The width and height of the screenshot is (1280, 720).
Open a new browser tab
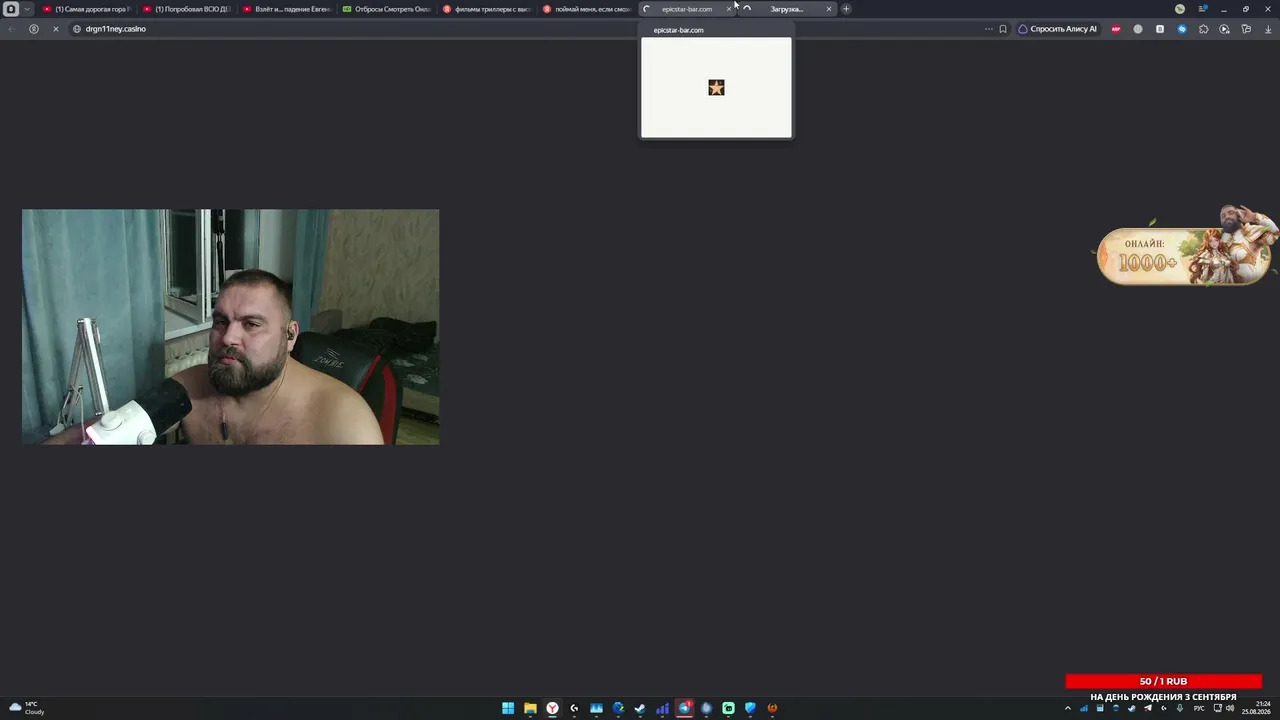tap(846, 9)
